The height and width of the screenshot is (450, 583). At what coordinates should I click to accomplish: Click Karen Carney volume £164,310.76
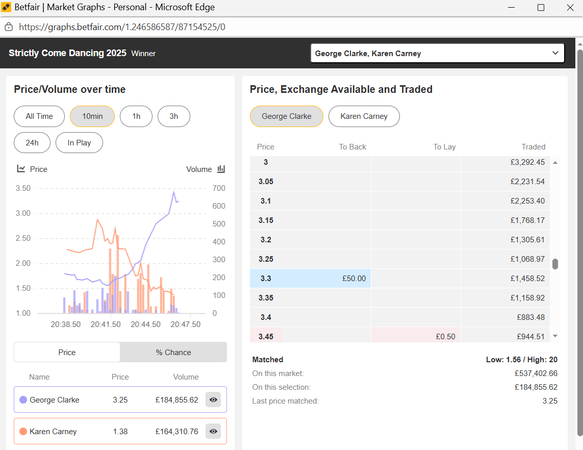(x=177, y=431)
